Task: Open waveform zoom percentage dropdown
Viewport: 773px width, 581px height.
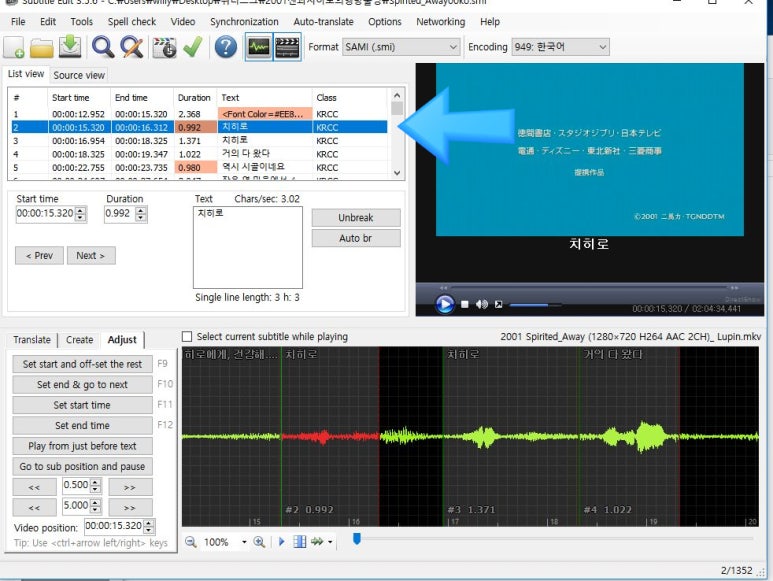Action: [x=244, y=542]
